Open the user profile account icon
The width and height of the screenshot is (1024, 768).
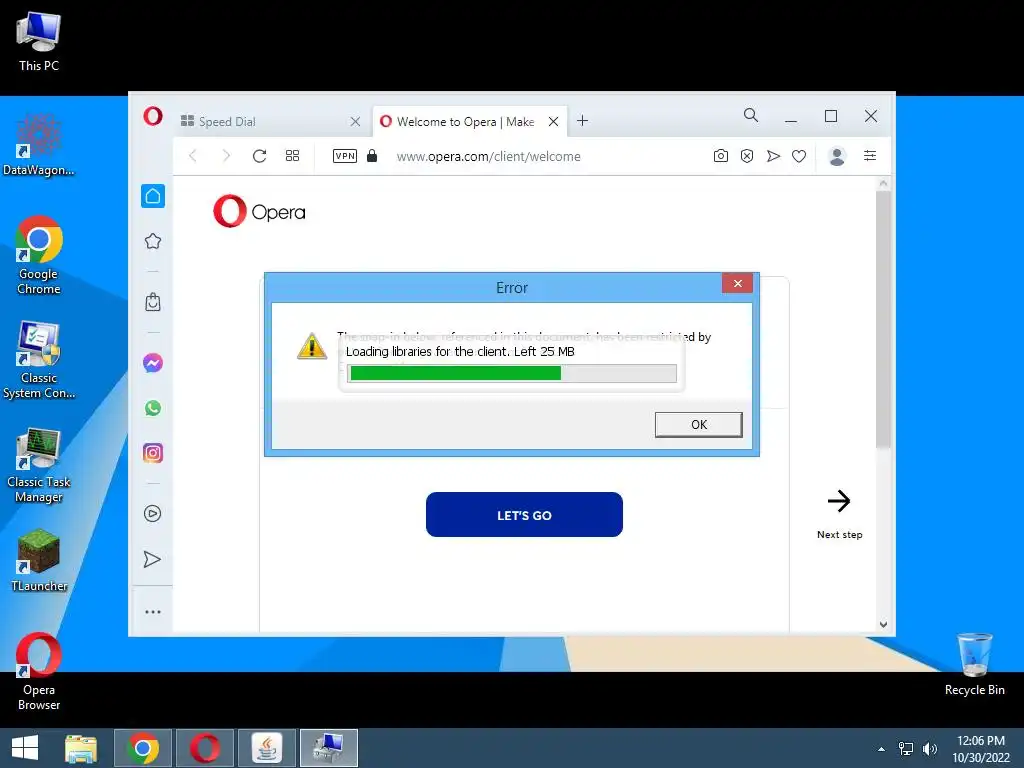point(837,155)
